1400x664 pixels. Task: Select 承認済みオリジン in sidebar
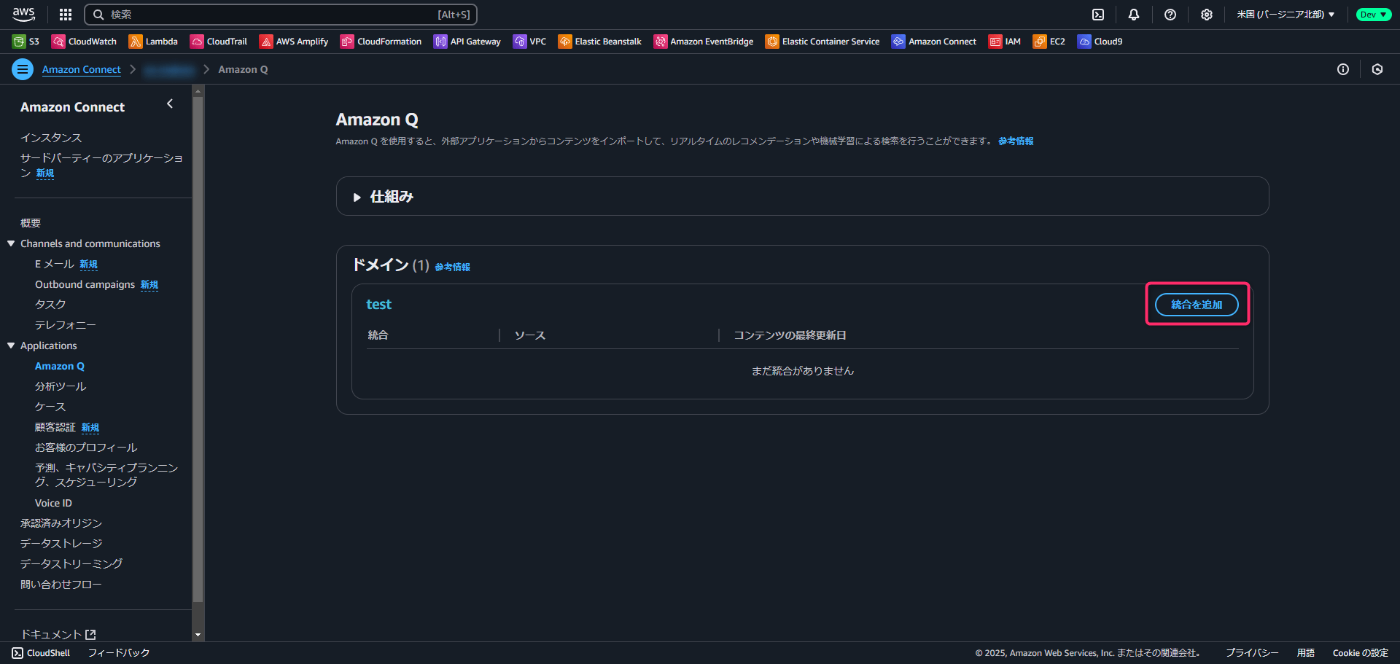[61, 523]
